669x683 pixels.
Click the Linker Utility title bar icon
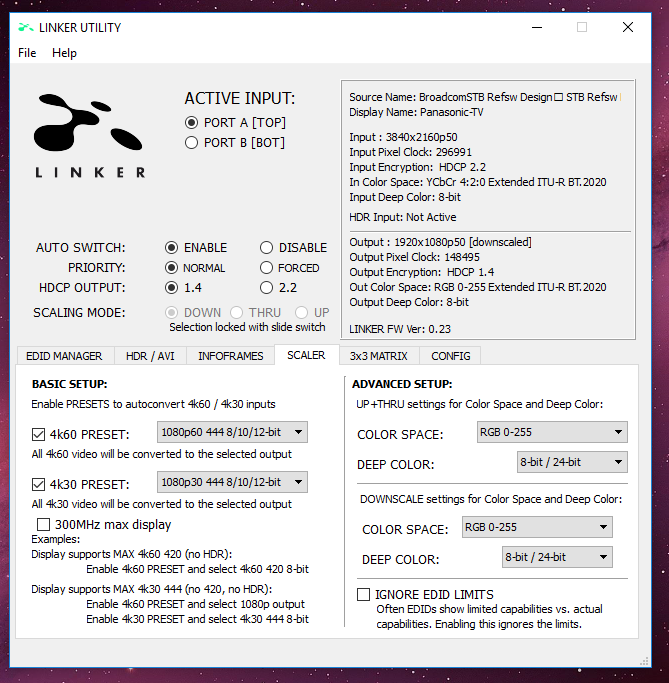pos(26,27)
